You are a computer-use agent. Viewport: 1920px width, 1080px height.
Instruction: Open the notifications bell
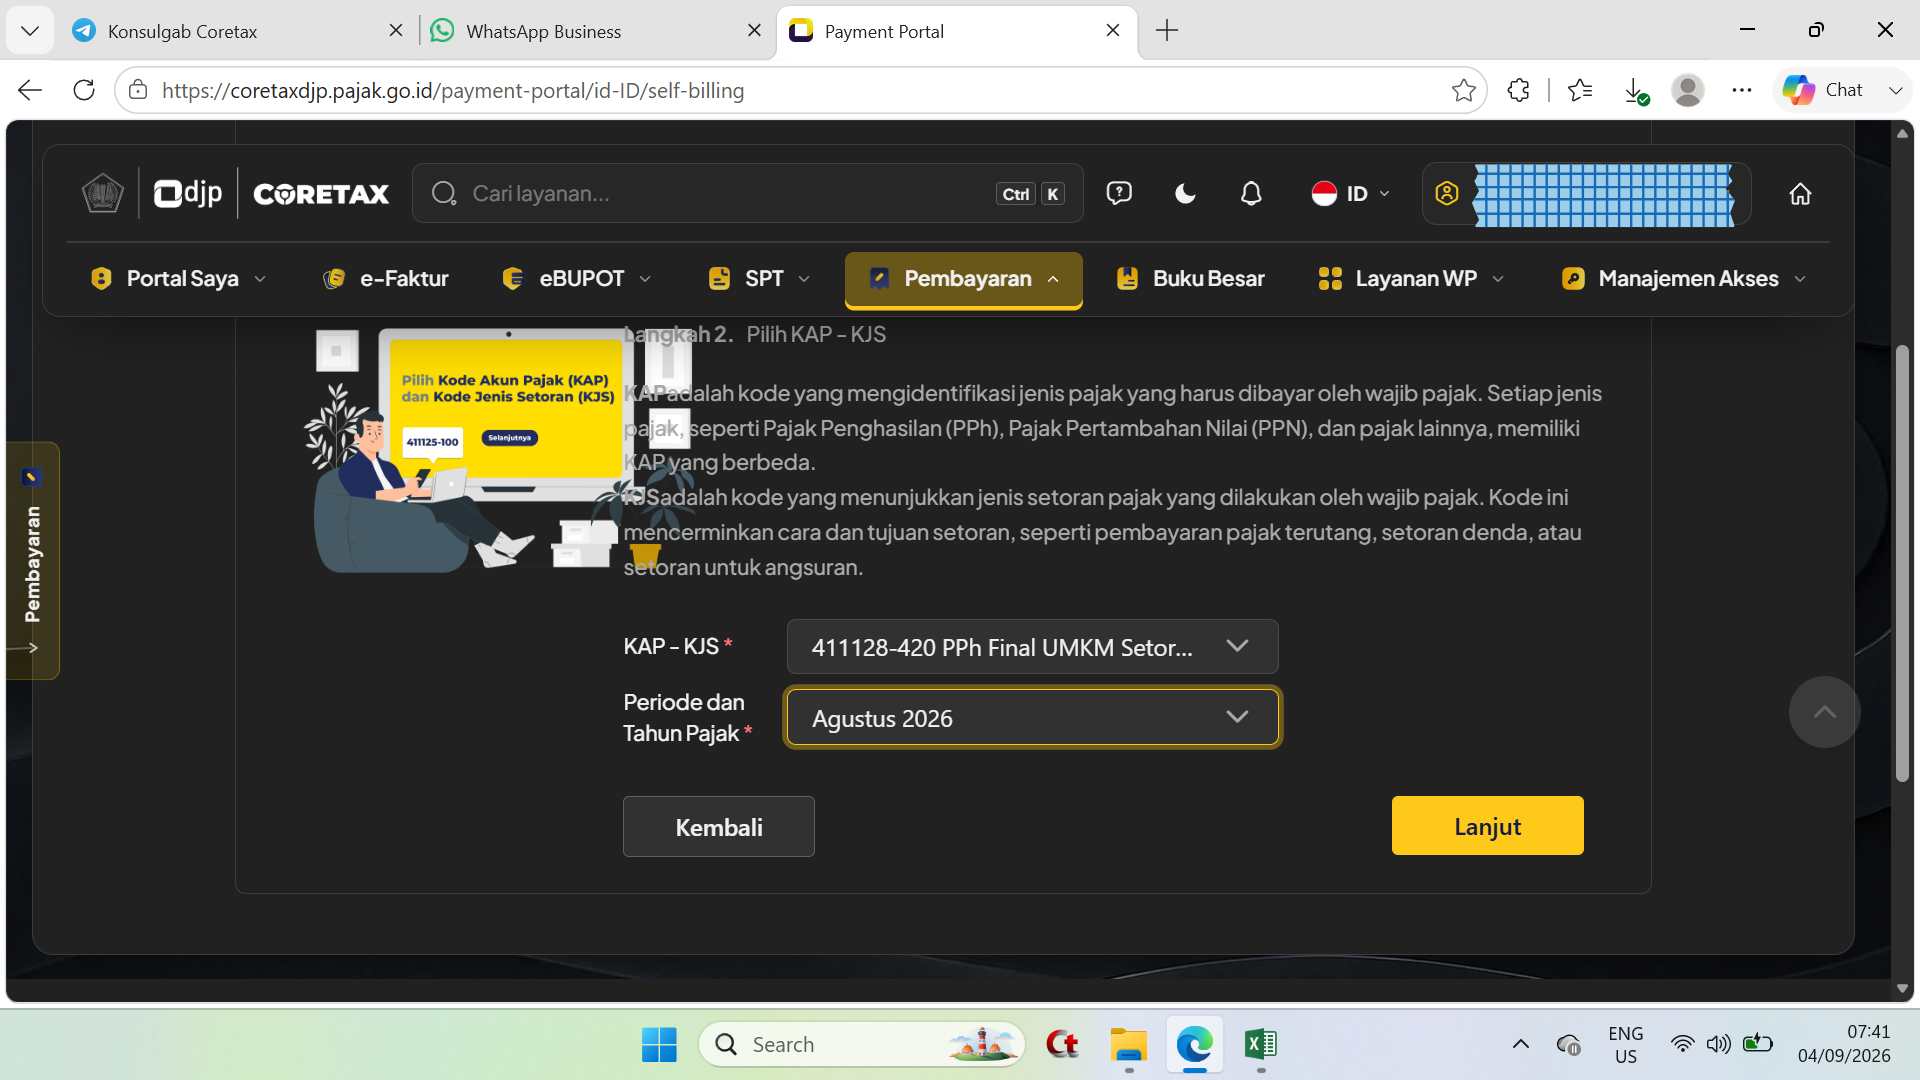[1251, 194]
